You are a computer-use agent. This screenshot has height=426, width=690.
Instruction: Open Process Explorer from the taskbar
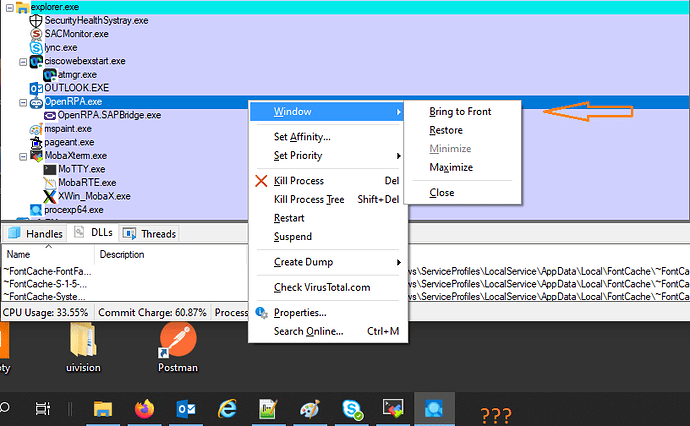pos(434,409)
